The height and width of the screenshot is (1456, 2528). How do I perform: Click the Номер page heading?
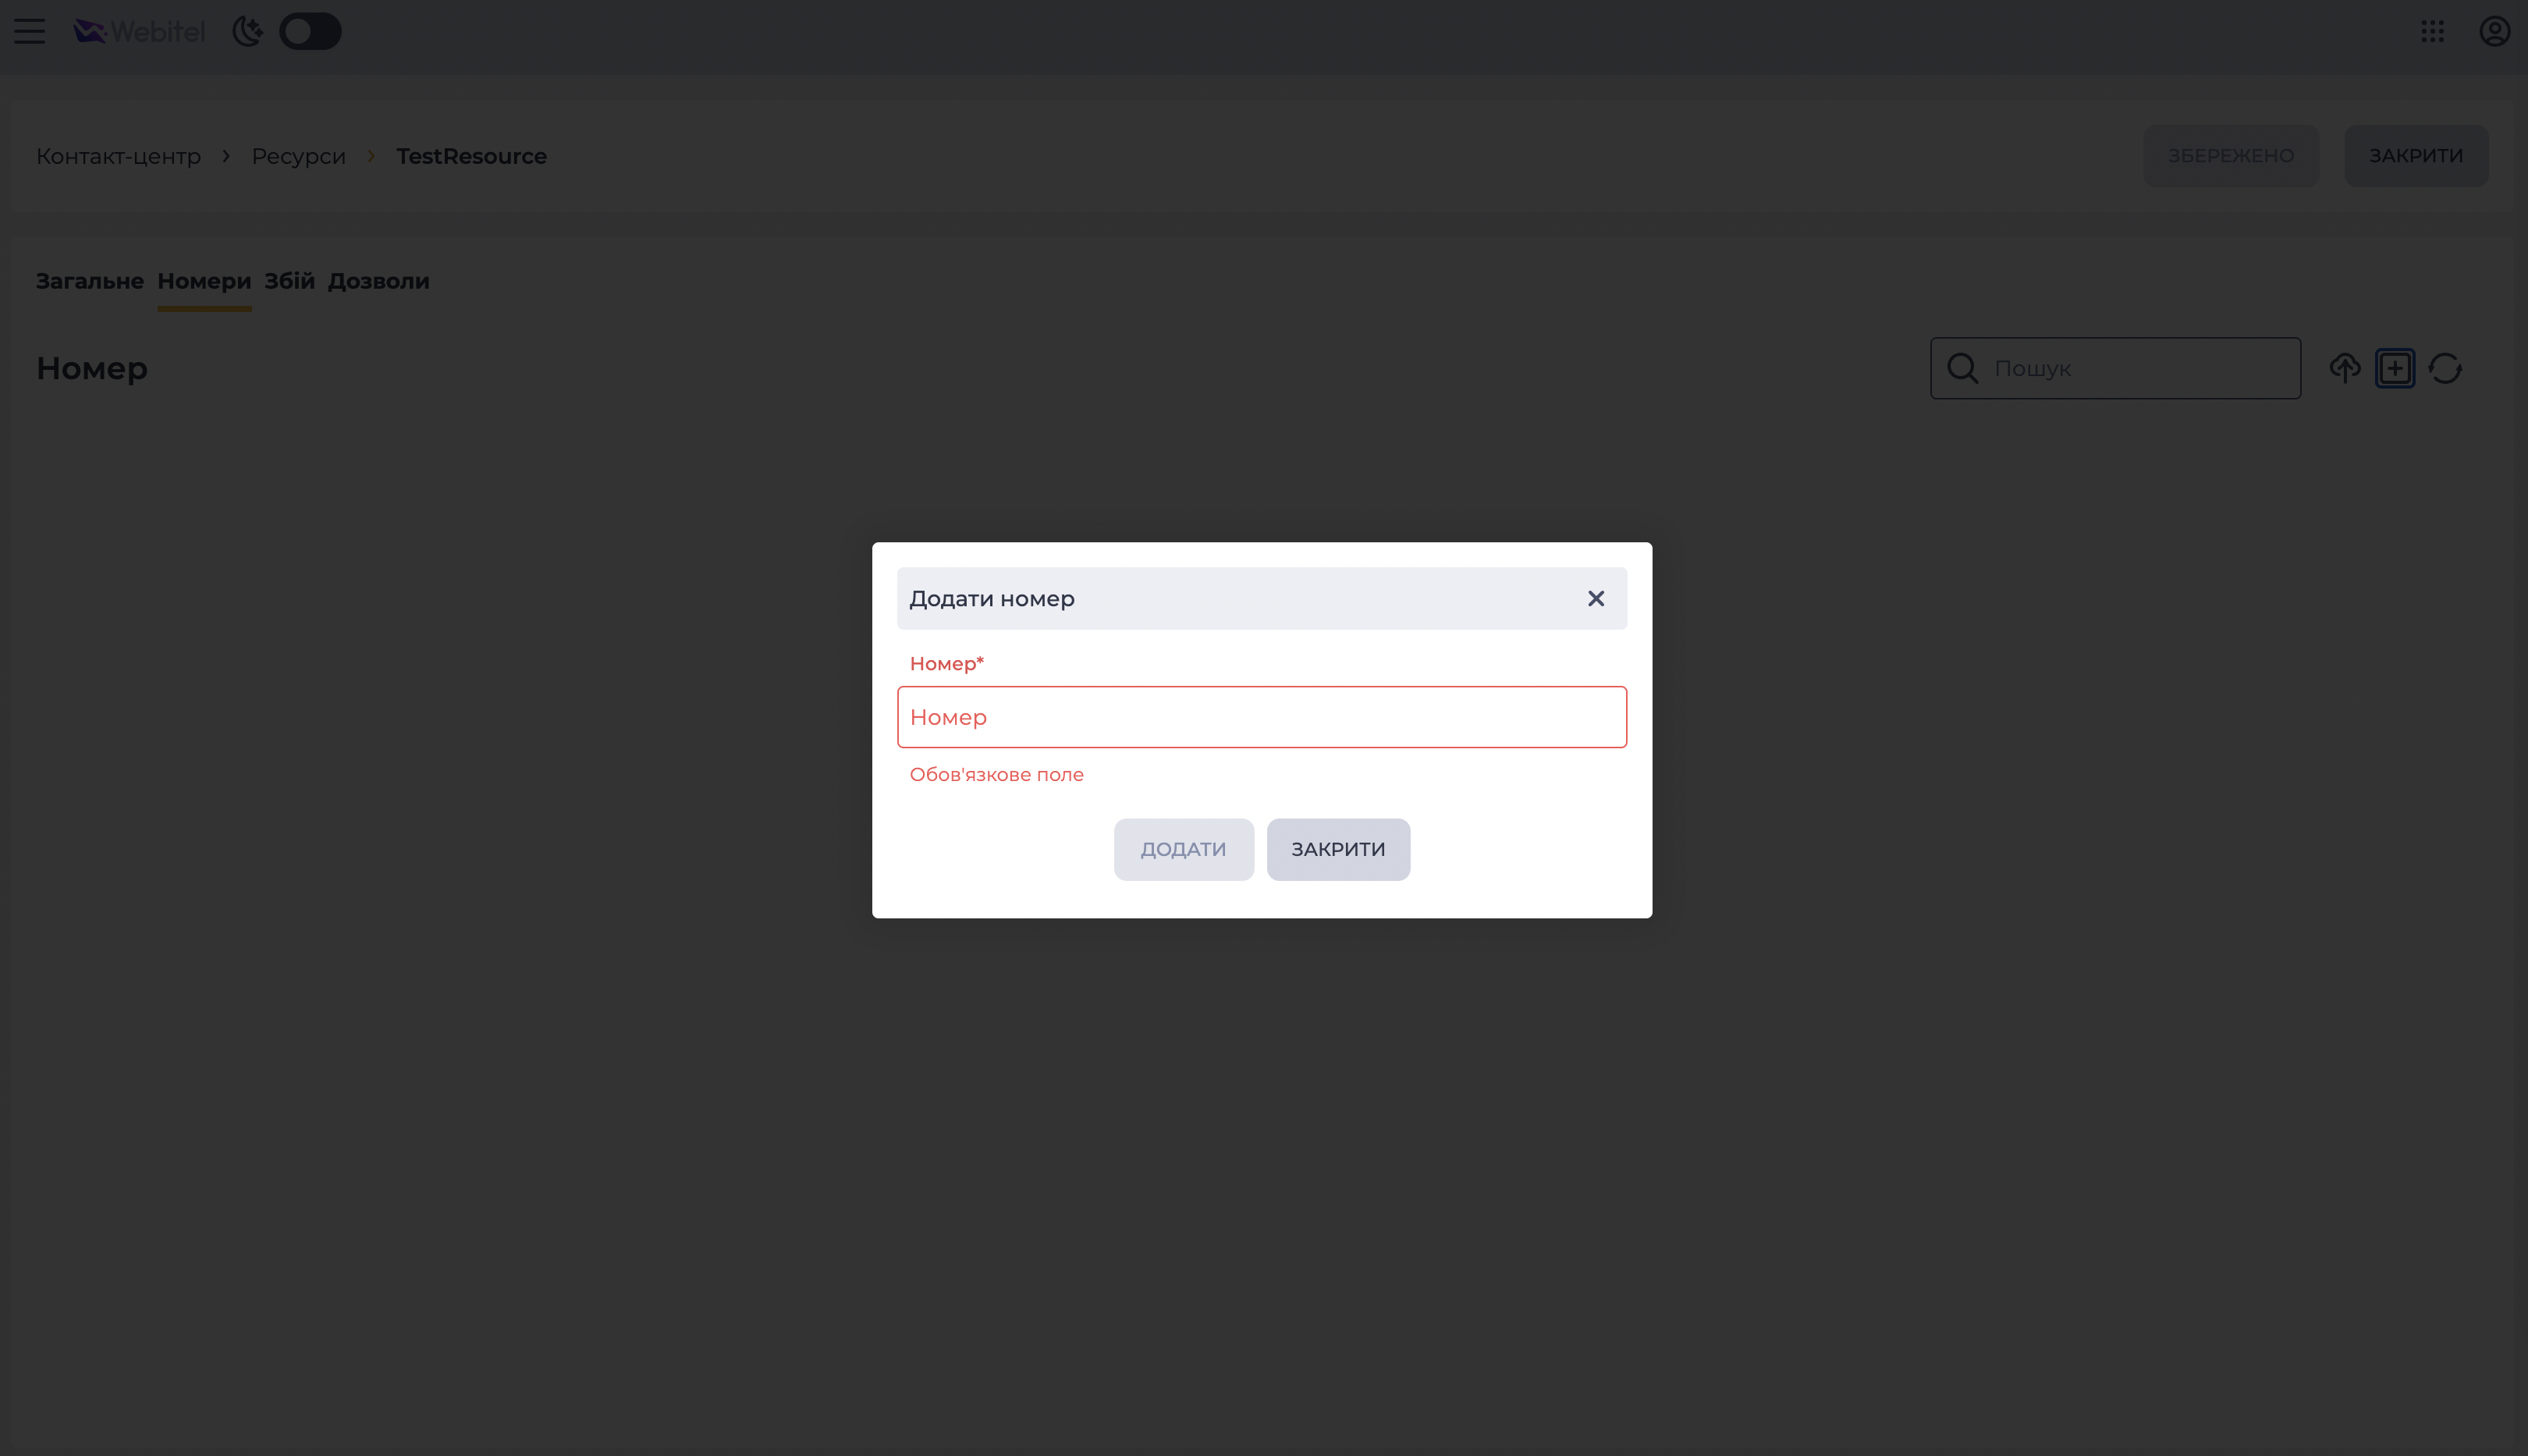[x=92, y=368]
